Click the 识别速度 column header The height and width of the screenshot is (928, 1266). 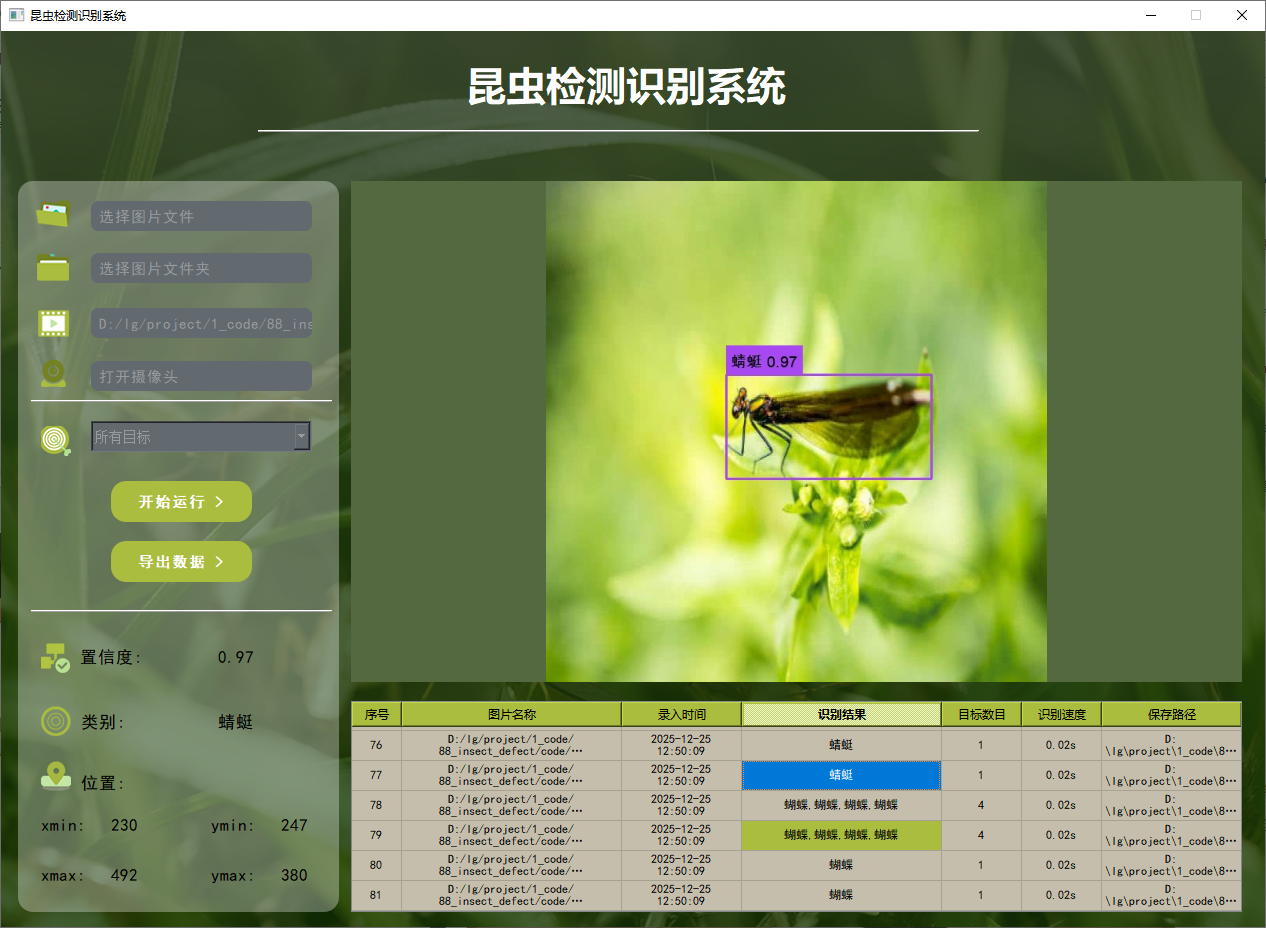coord(1061,714)
